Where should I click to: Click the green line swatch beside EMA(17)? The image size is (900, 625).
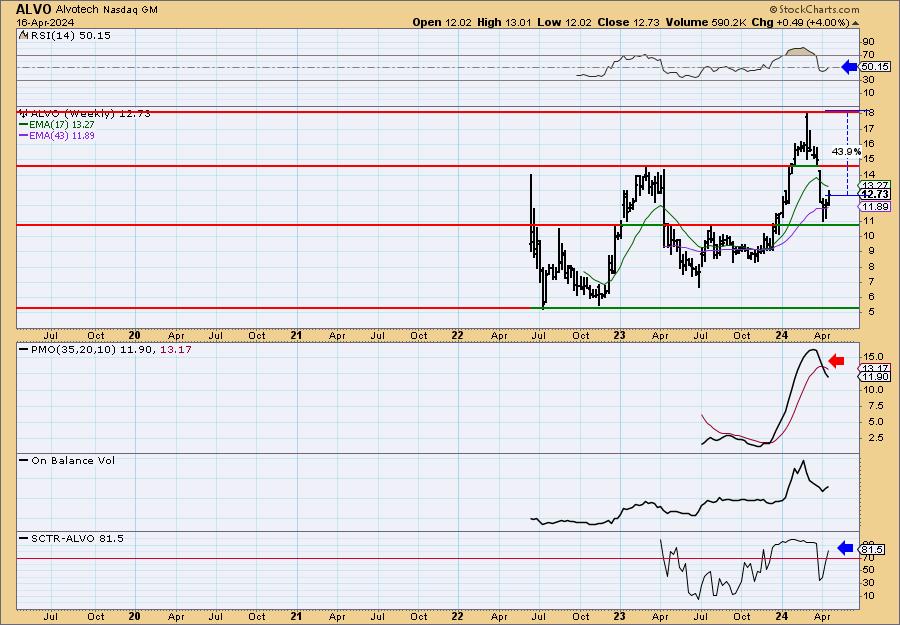tap(23, 125)
